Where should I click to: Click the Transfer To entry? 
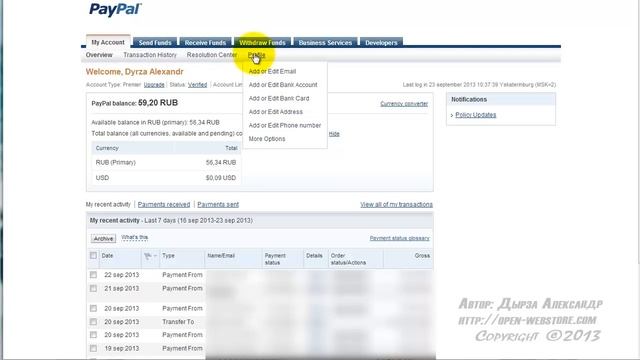click(178, 322)
